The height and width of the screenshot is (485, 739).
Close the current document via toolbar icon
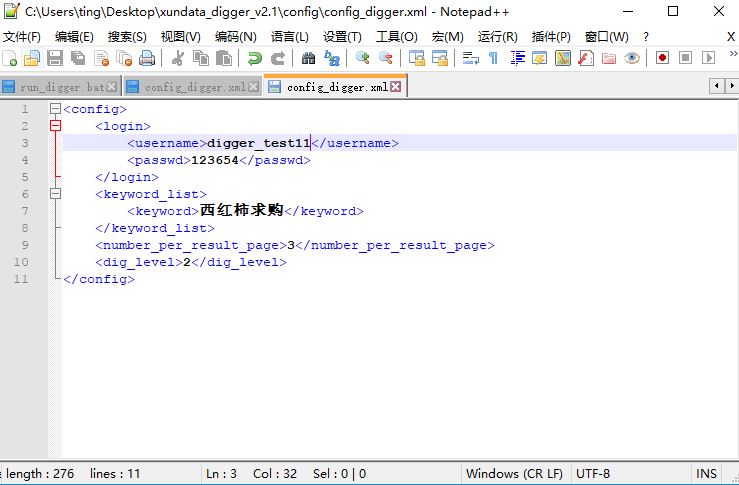click(x=101, y=58)
